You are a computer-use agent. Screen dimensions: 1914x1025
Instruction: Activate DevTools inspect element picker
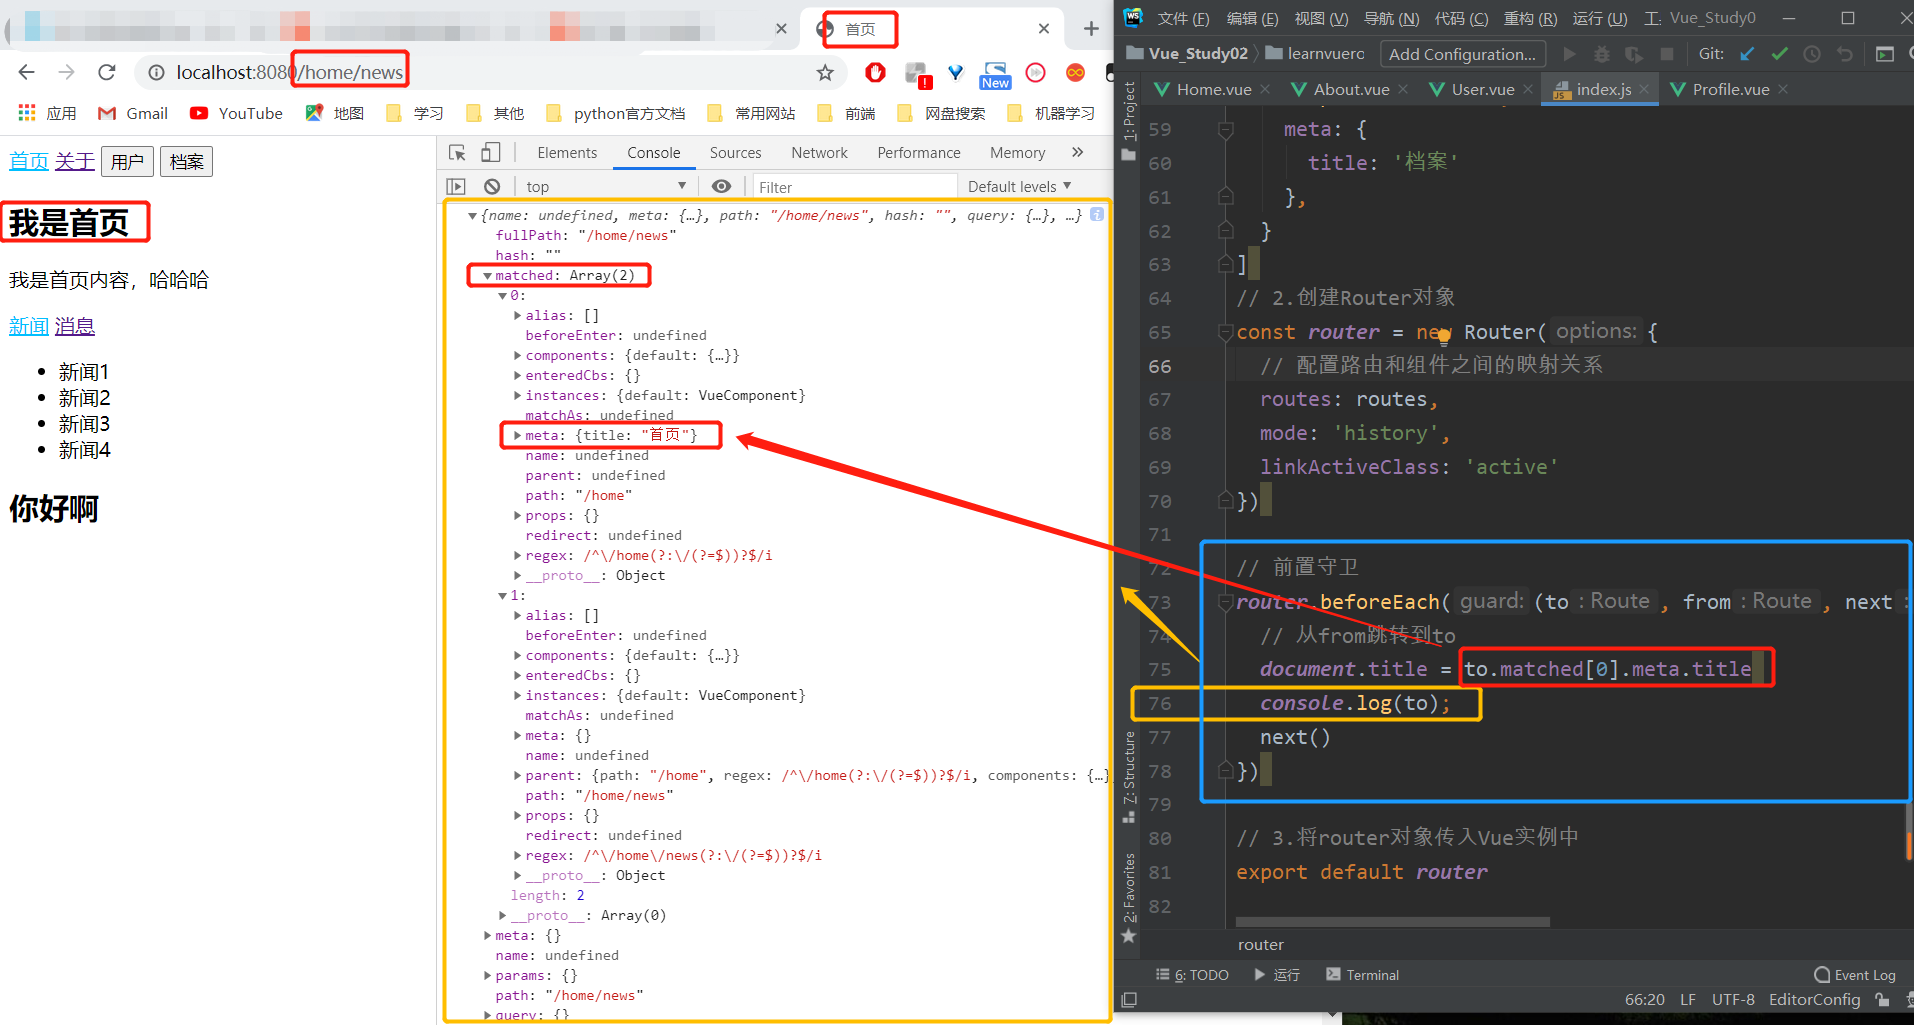coord(457,153)
